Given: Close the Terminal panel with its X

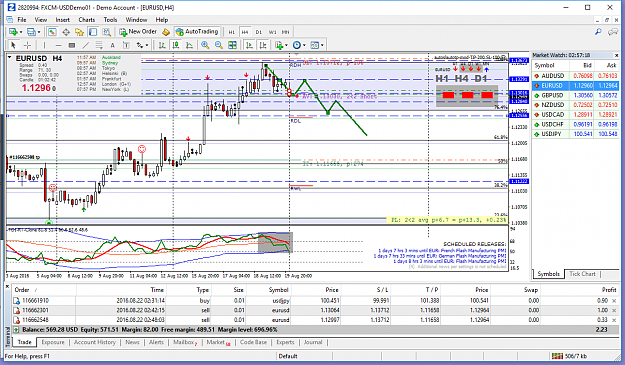Looking at the screenshot, I should 7,286.
